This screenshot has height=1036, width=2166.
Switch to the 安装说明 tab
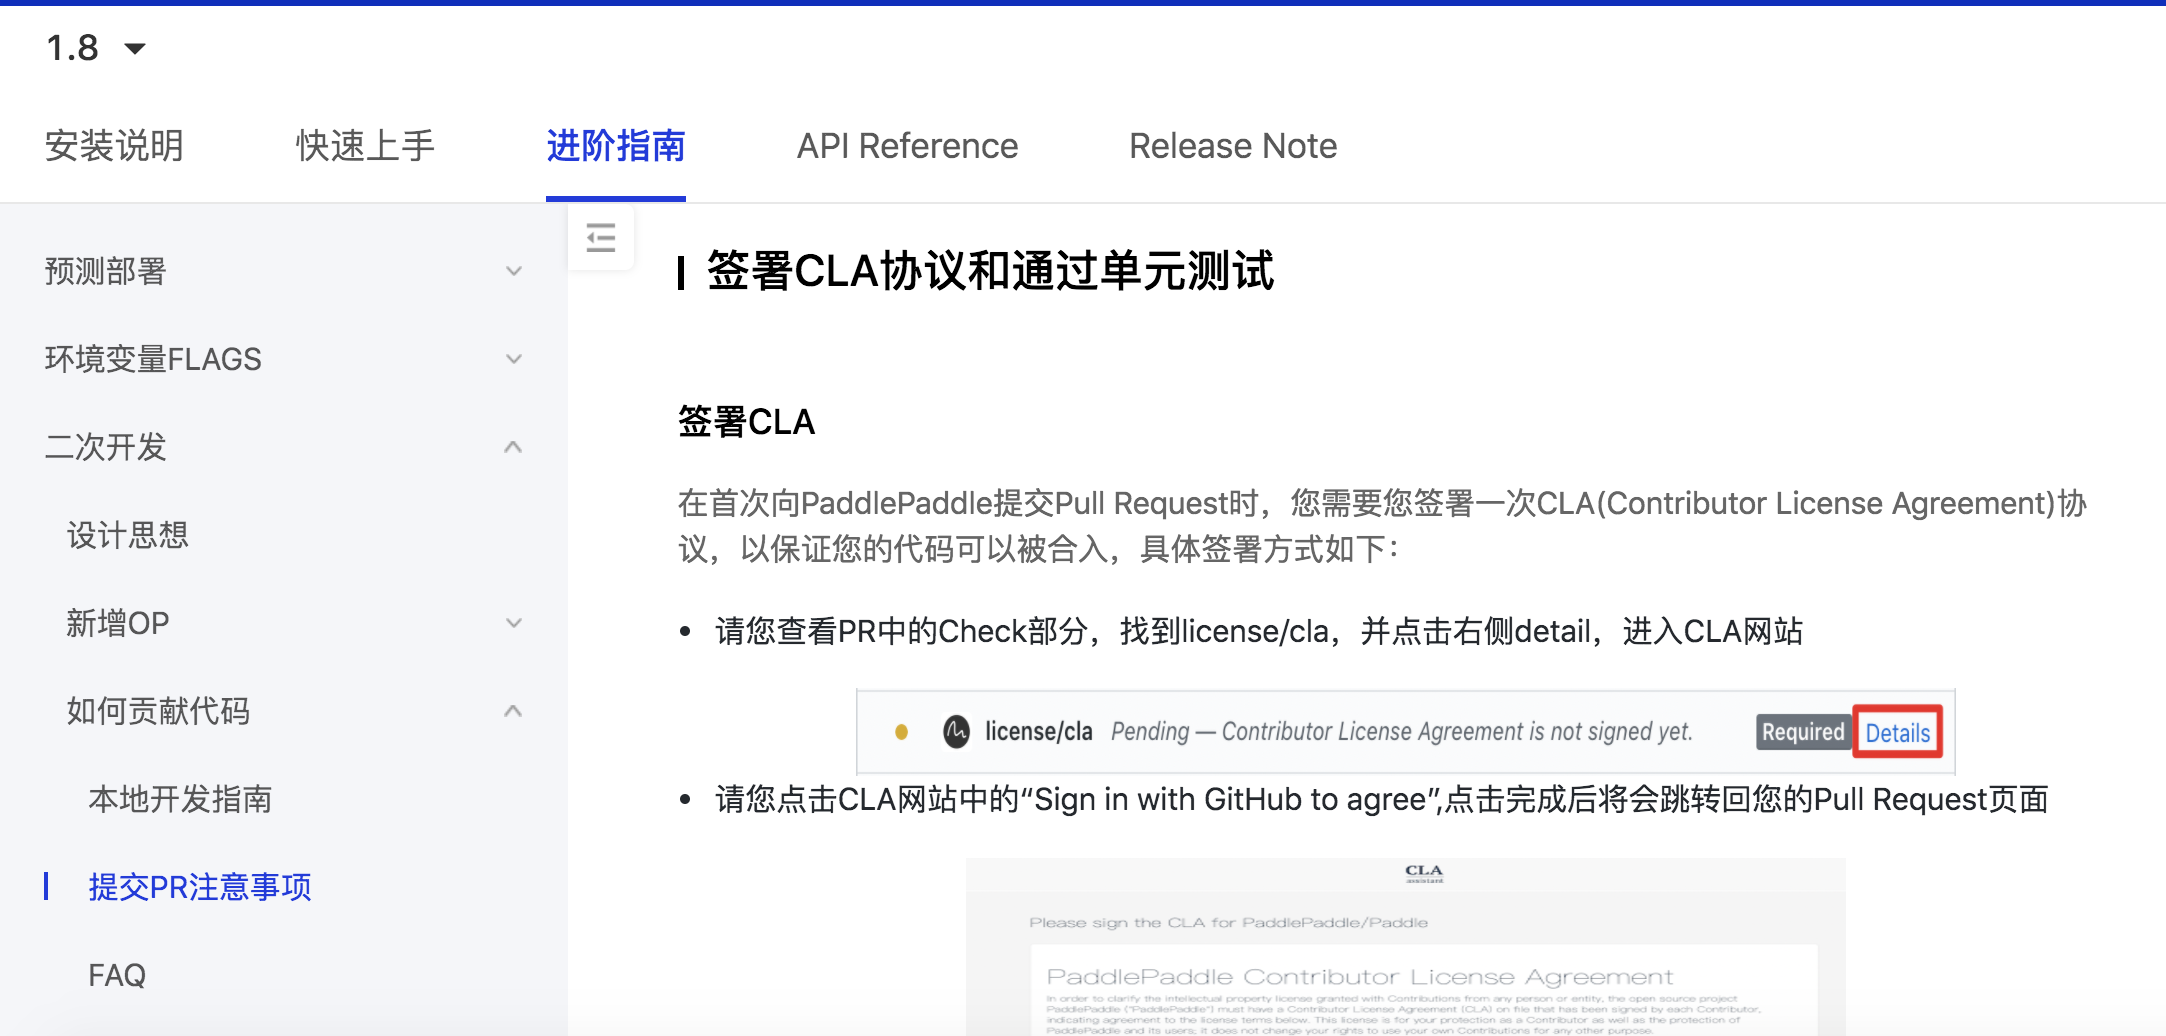[x=114, y=146]
